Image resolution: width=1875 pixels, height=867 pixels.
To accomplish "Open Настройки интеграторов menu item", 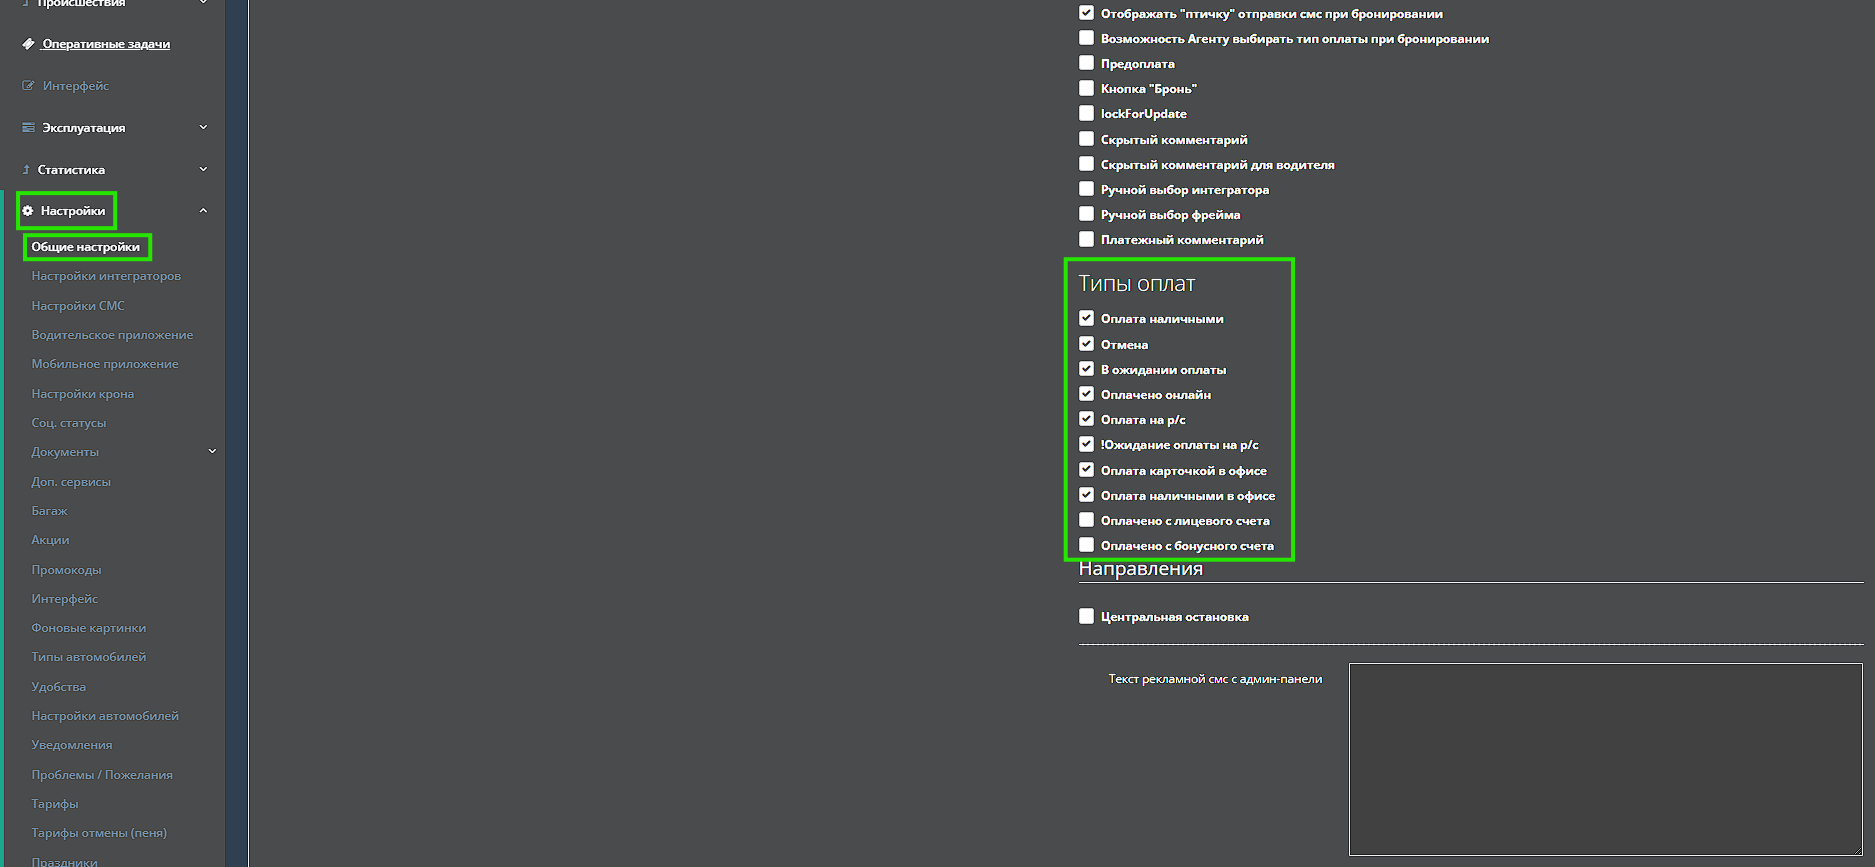I will click(x=106, y=276).
